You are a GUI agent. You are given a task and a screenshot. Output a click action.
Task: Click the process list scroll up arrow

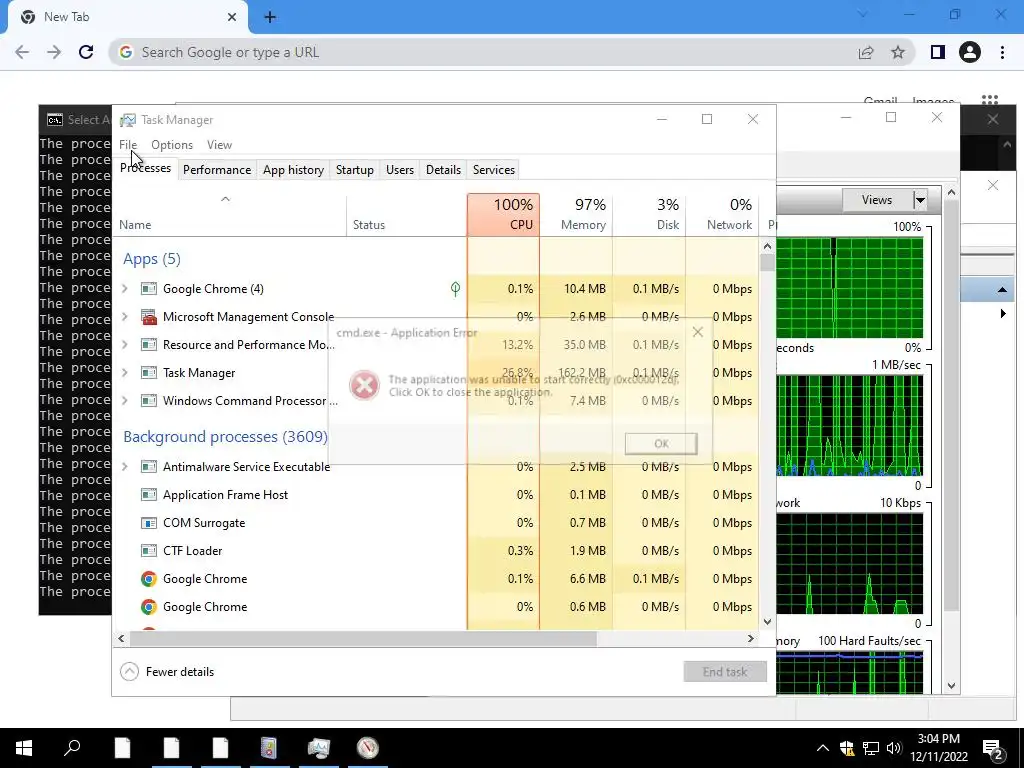(x=767, y=247)
